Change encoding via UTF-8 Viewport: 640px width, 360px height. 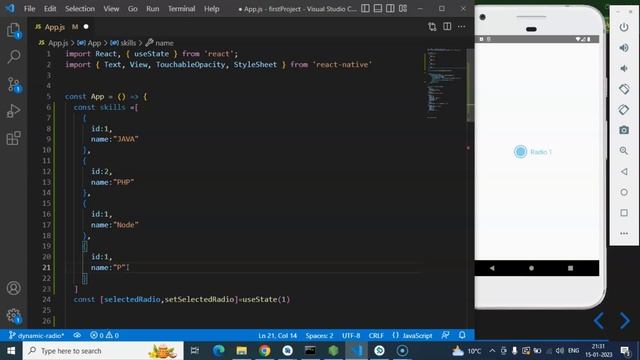click(x=351, y=336)
